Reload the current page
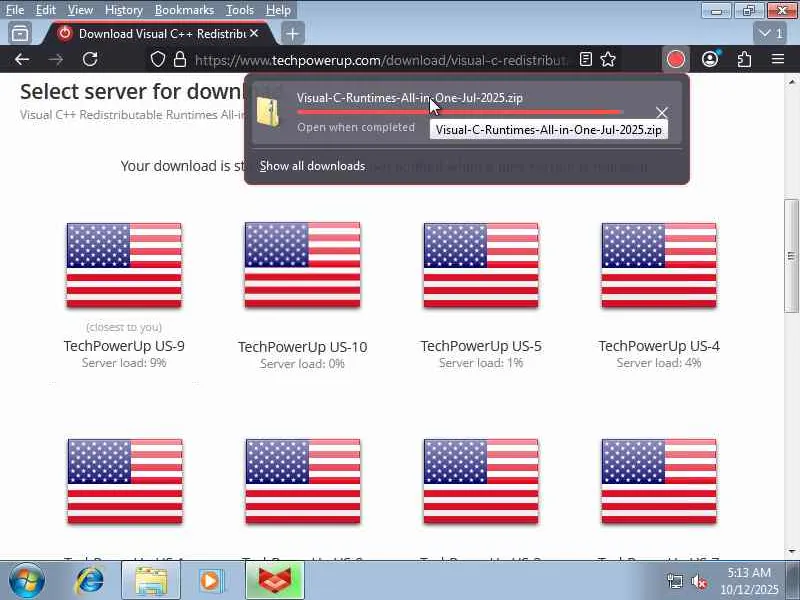Screen dimensions: 800x600 90,60
